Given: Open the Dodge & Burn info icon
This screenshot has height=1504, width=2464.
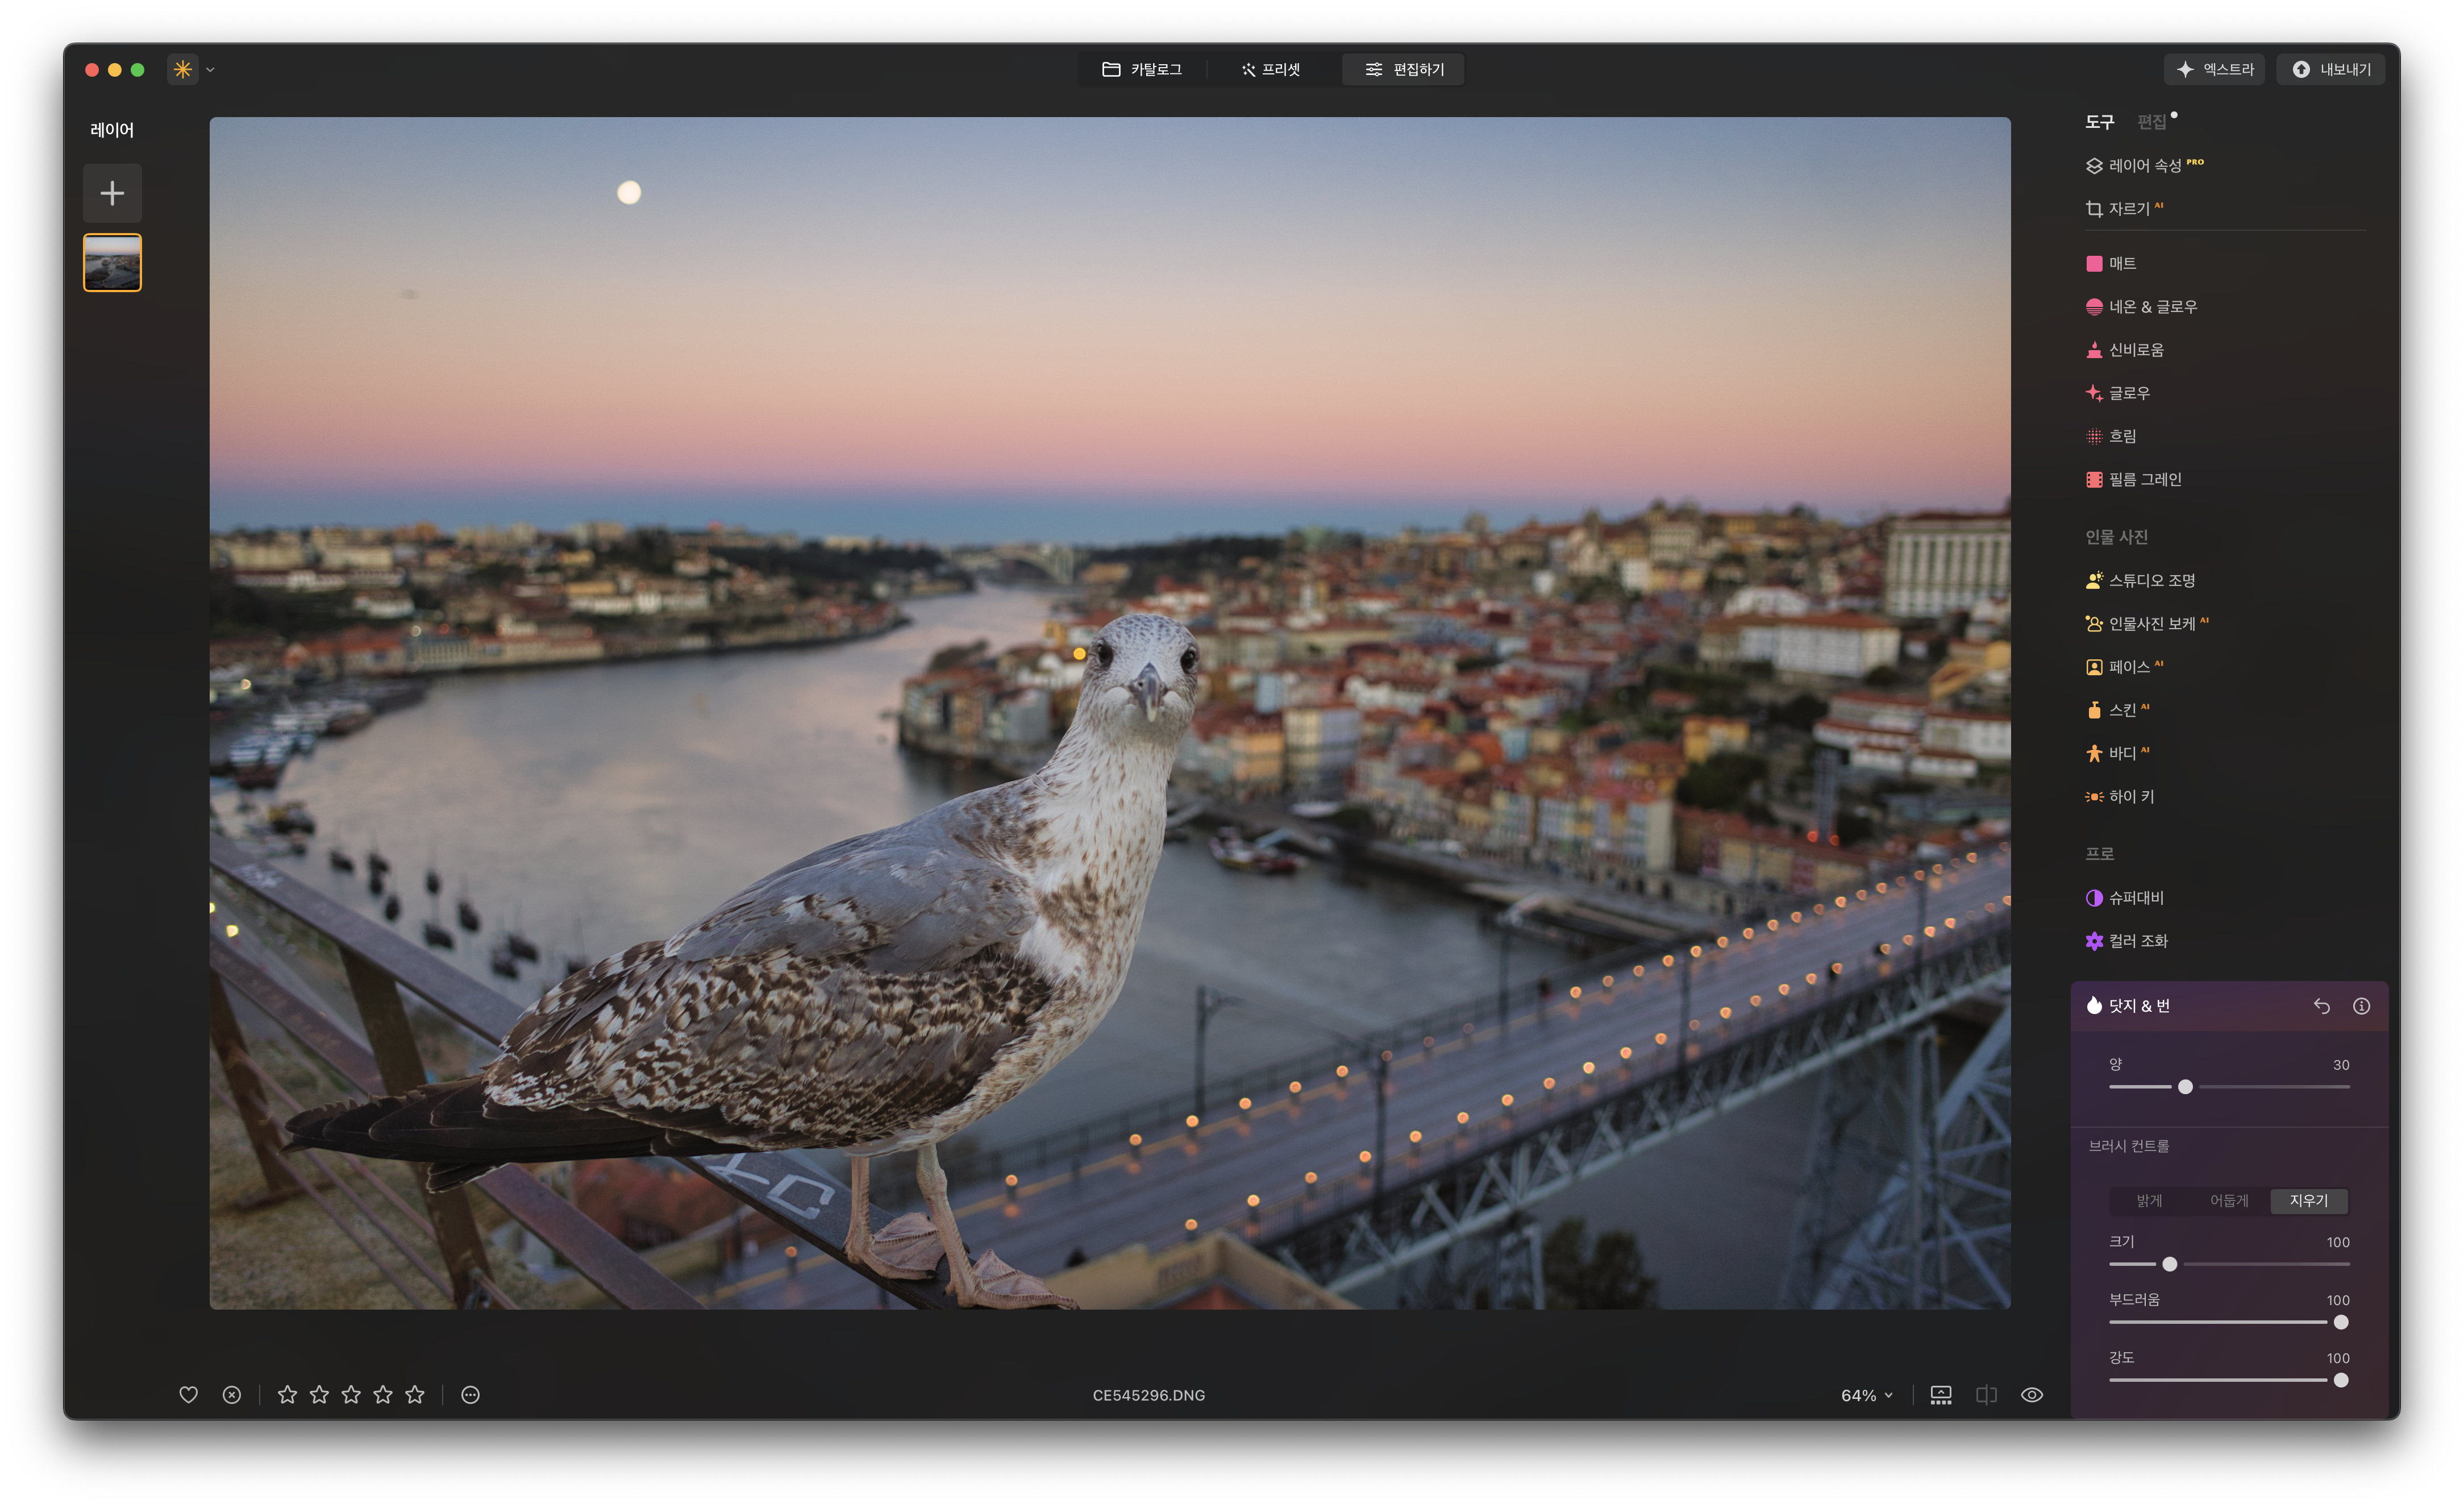Looking at the screenshot, I should pyautogui.click(x=2361, y=1006).
